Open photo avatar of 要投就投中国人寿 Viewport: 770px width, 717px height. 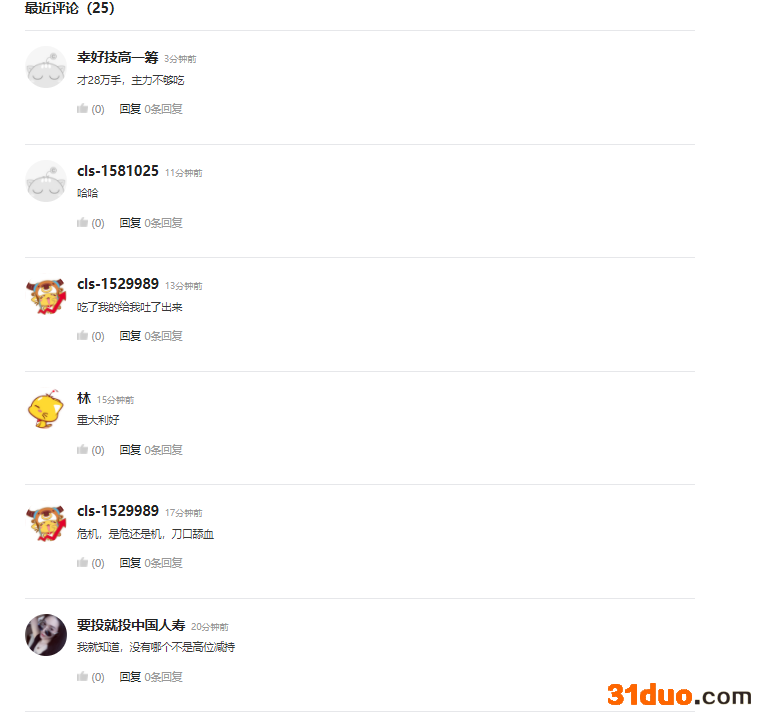pos(46,635)
